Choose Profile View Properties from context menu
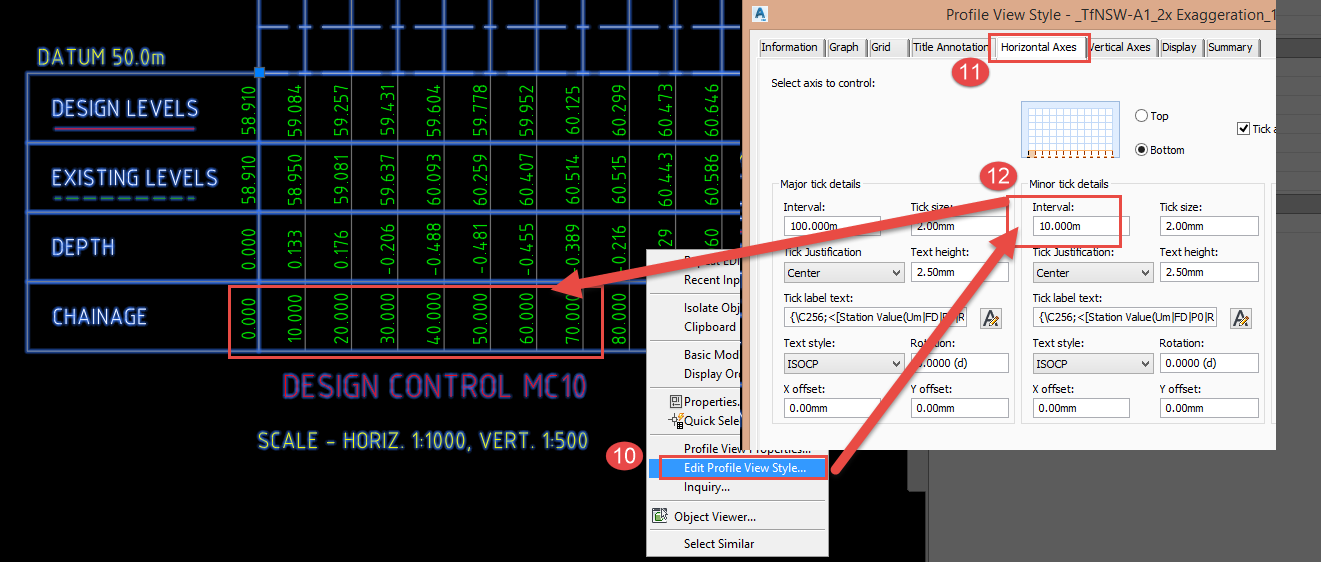The image size is (1321, 562). (x=747, y=449)
